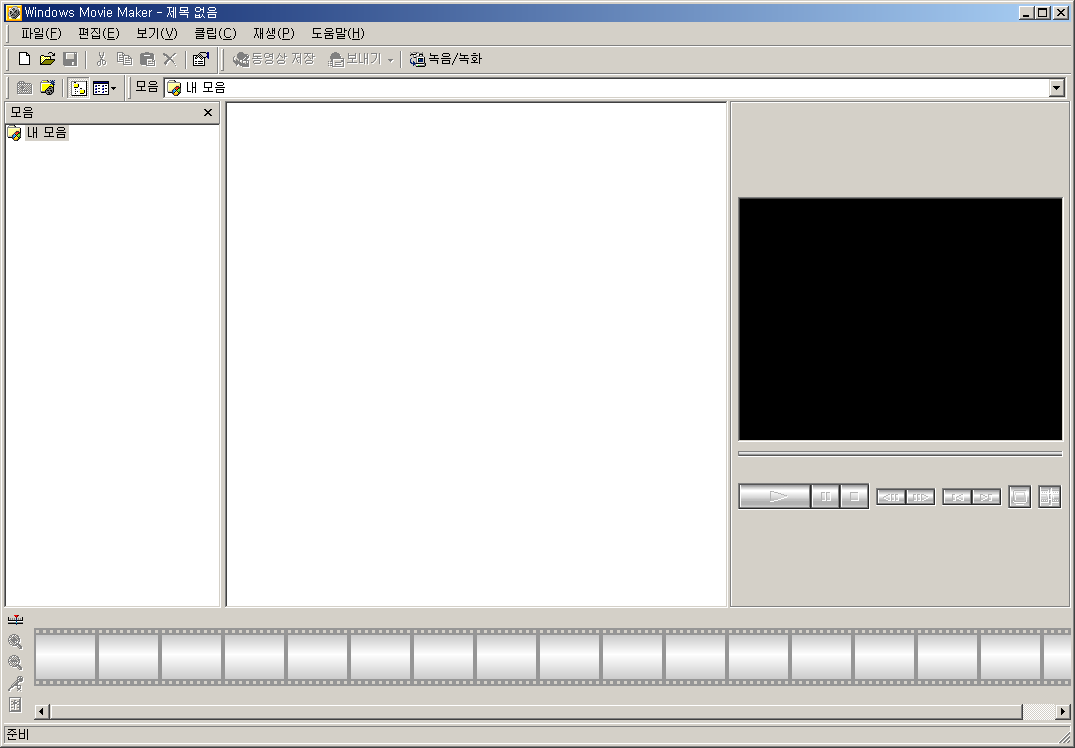Open project properties icon in toolbar
This screenshot has width=1075, height=748.
[200, 59]
